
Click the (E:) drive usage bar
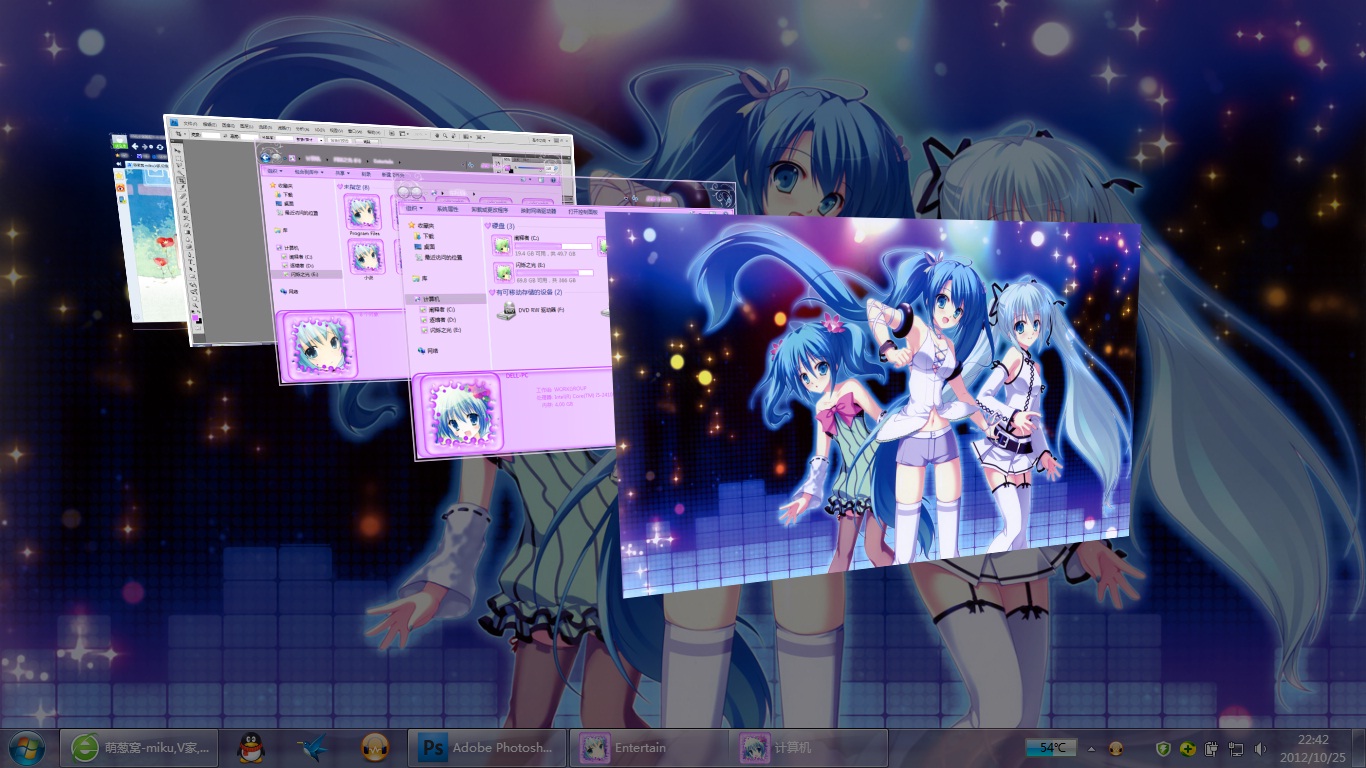[555, 273]
